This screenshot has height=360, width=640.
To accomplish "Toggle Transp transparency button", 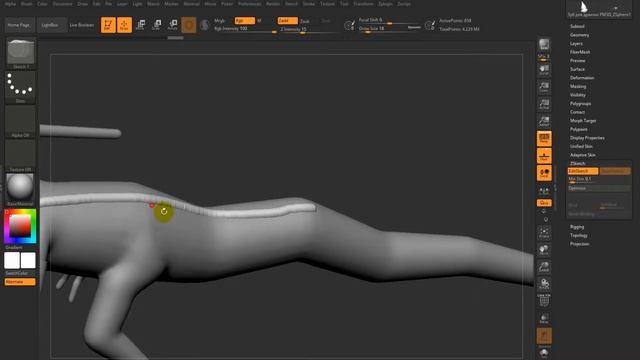I will tap(544, 318).
